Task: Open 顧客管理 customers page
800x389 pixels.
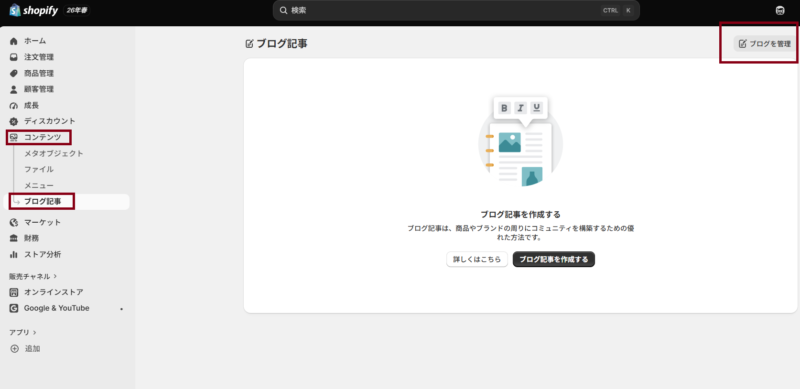Action: tap(39, 89)
